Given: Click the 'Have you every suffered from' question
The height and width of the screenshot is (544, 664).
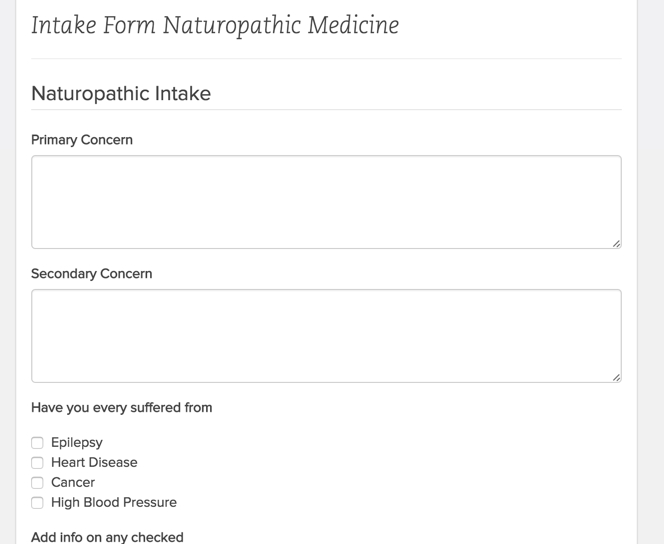Looking at the screenshot, I should point(122,408).
